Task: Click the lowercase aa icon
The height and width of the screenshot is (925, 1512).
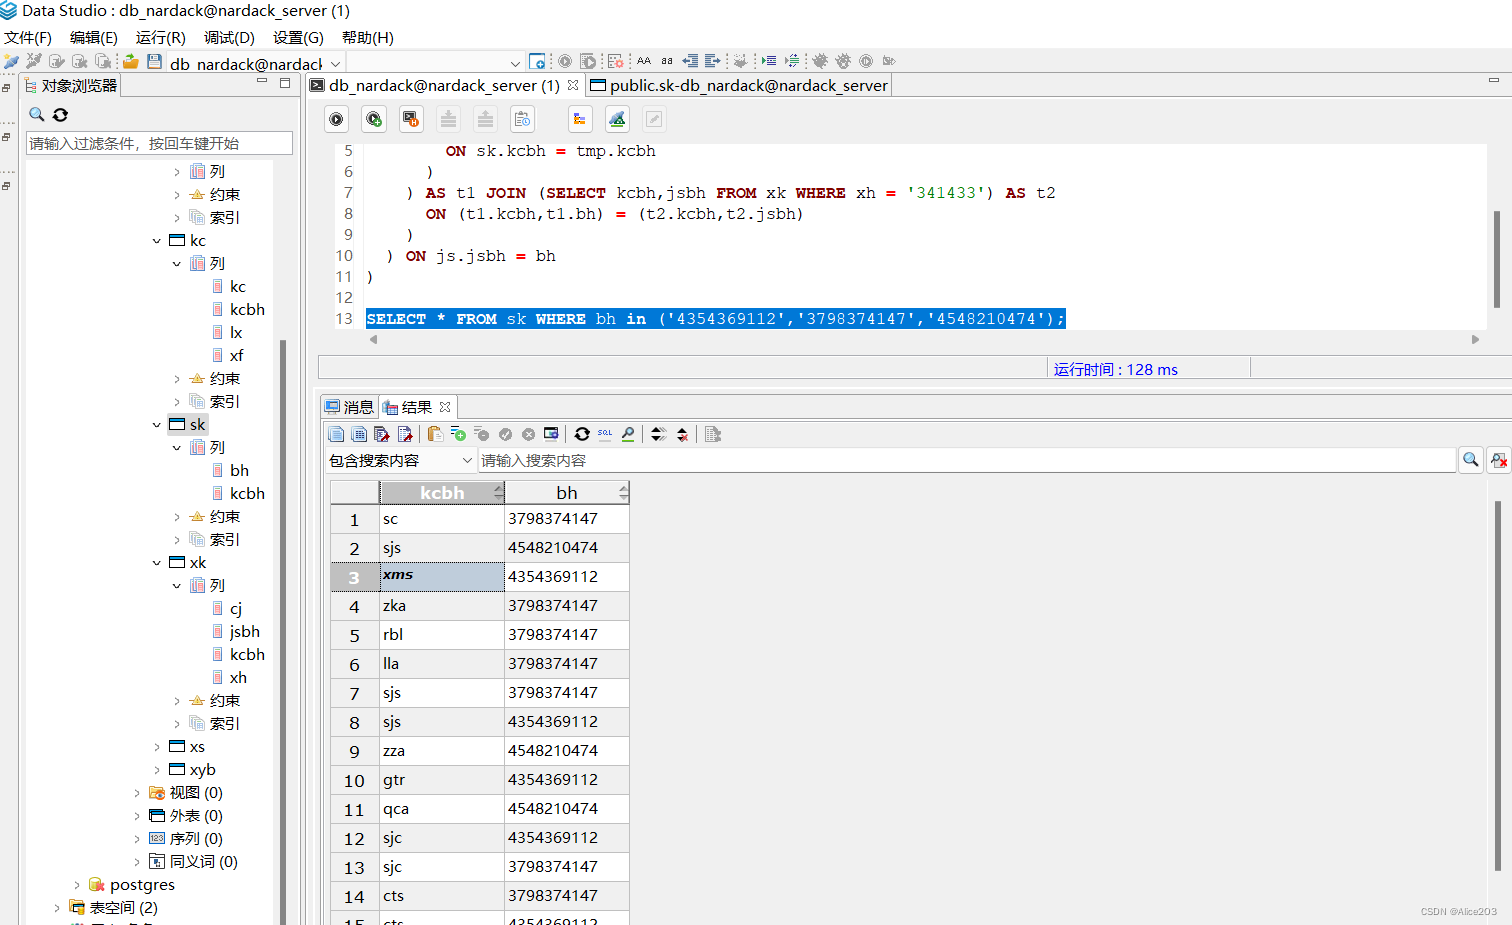Action: point(667,61)
